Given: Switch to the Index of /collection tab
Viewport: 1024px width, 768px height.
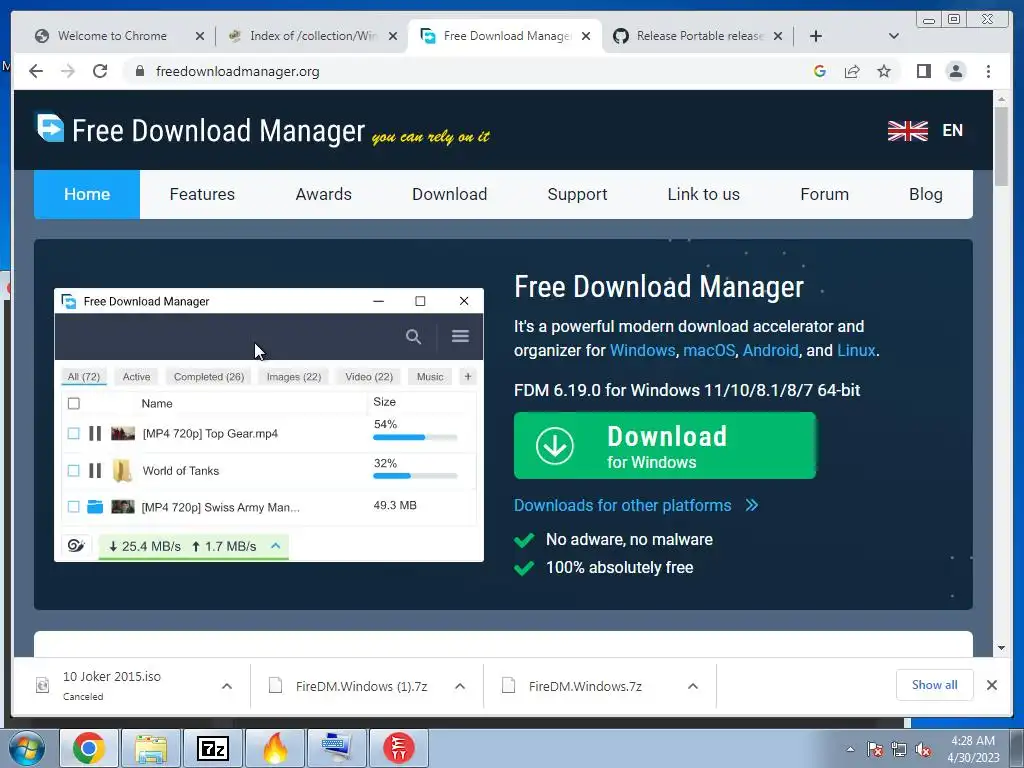Looking at the screenshot, I should [311, 36].
